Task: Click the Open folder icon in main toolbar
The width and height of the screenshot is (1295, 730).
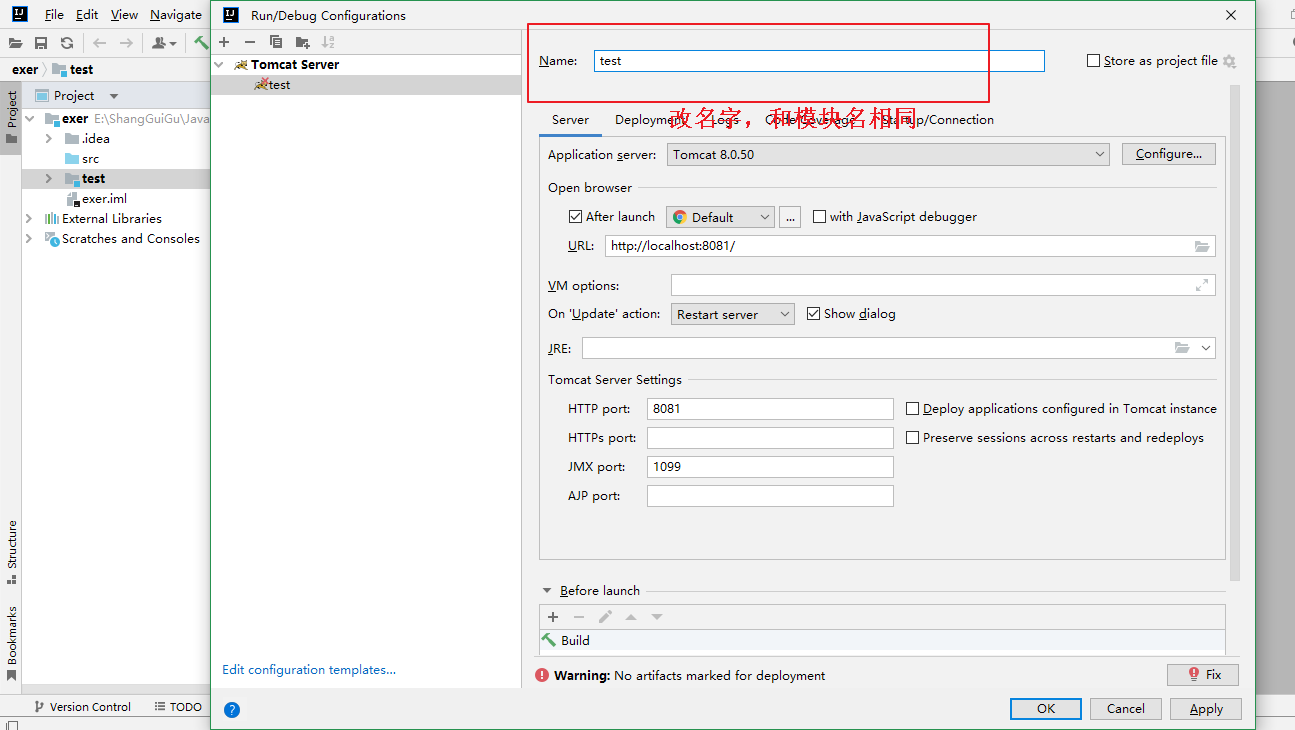Action: coord(15,43)
